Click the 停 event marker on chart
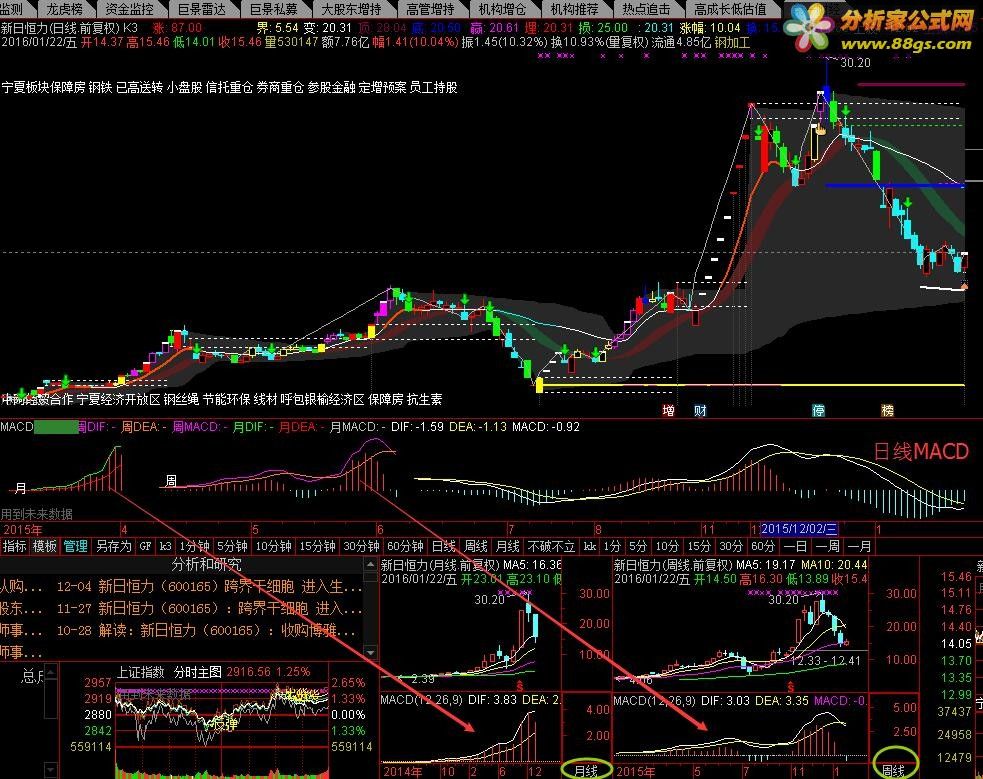Screen dimensions: 983x779 tap(818, 410)
